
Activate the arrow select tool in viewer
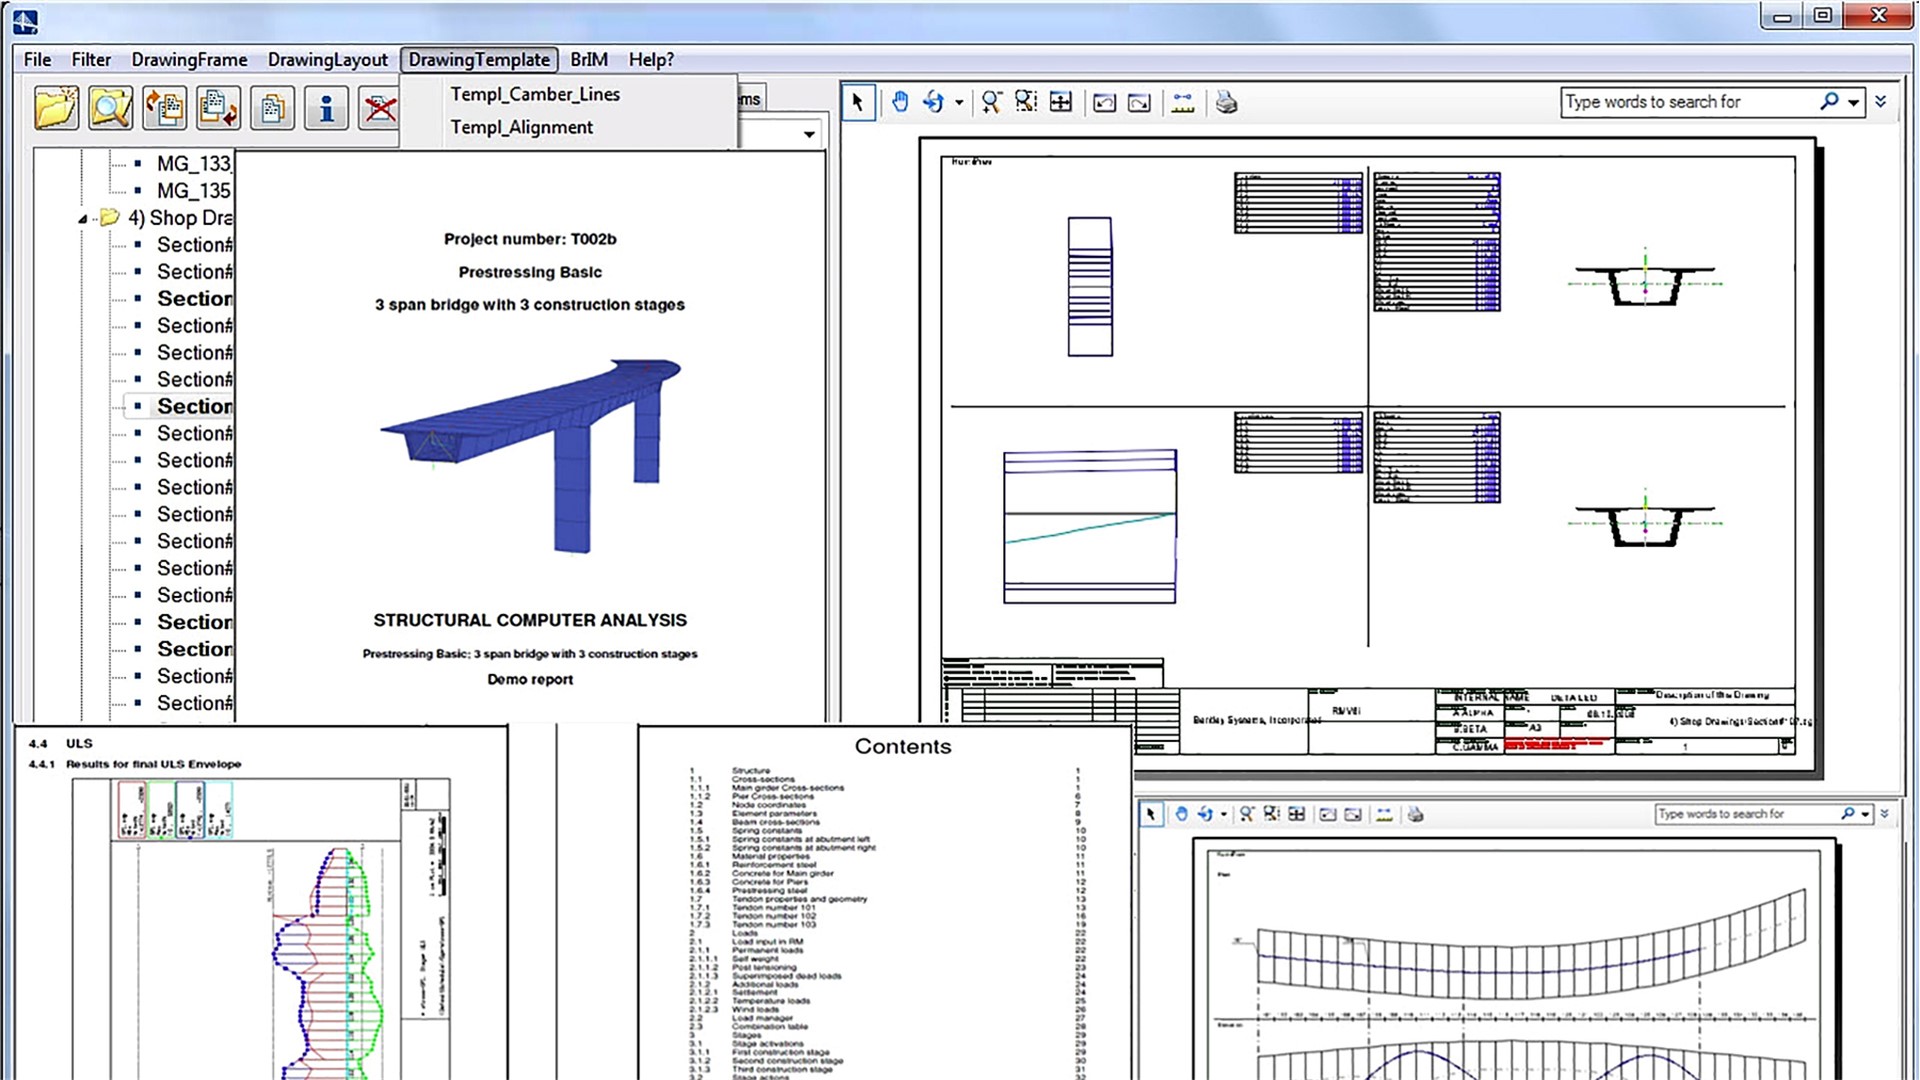pos(858,102)
